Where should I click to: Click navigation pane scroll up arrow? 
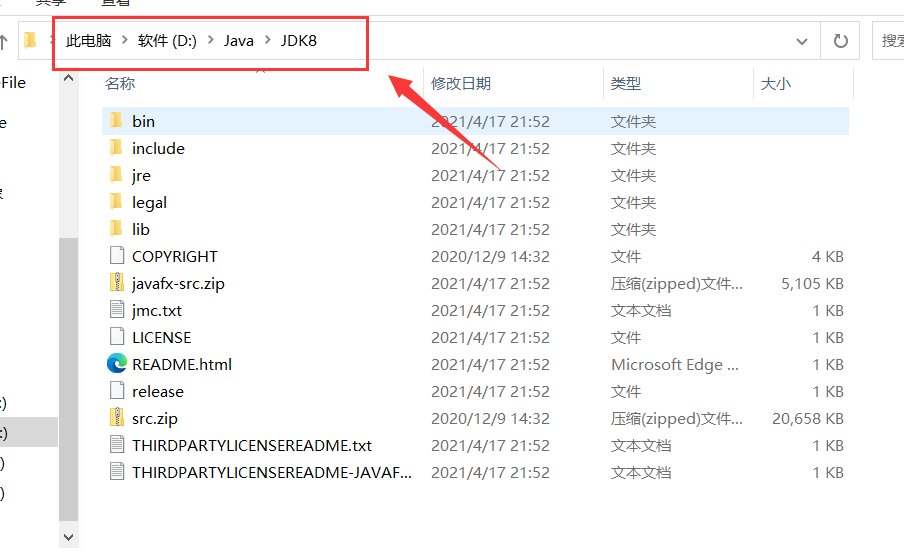(69, 78)
